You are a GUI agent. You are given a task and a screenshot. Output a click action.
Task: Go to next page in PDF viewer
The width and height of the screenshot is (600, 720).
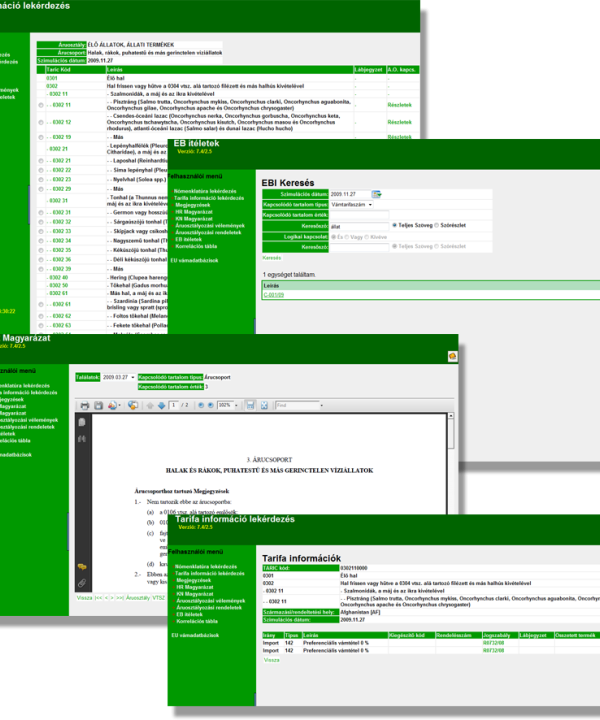pos(162,405)
